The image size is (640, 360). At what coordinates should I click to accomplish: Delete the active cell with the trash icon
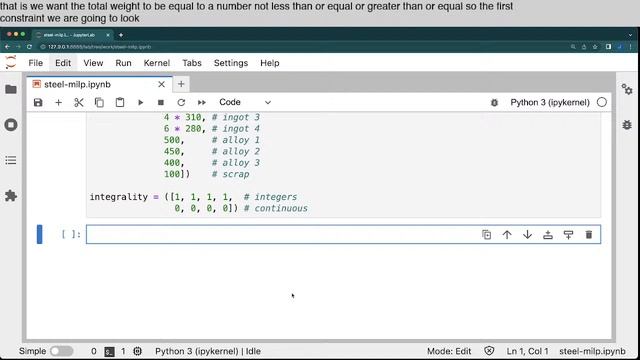[x=589, y=235]
